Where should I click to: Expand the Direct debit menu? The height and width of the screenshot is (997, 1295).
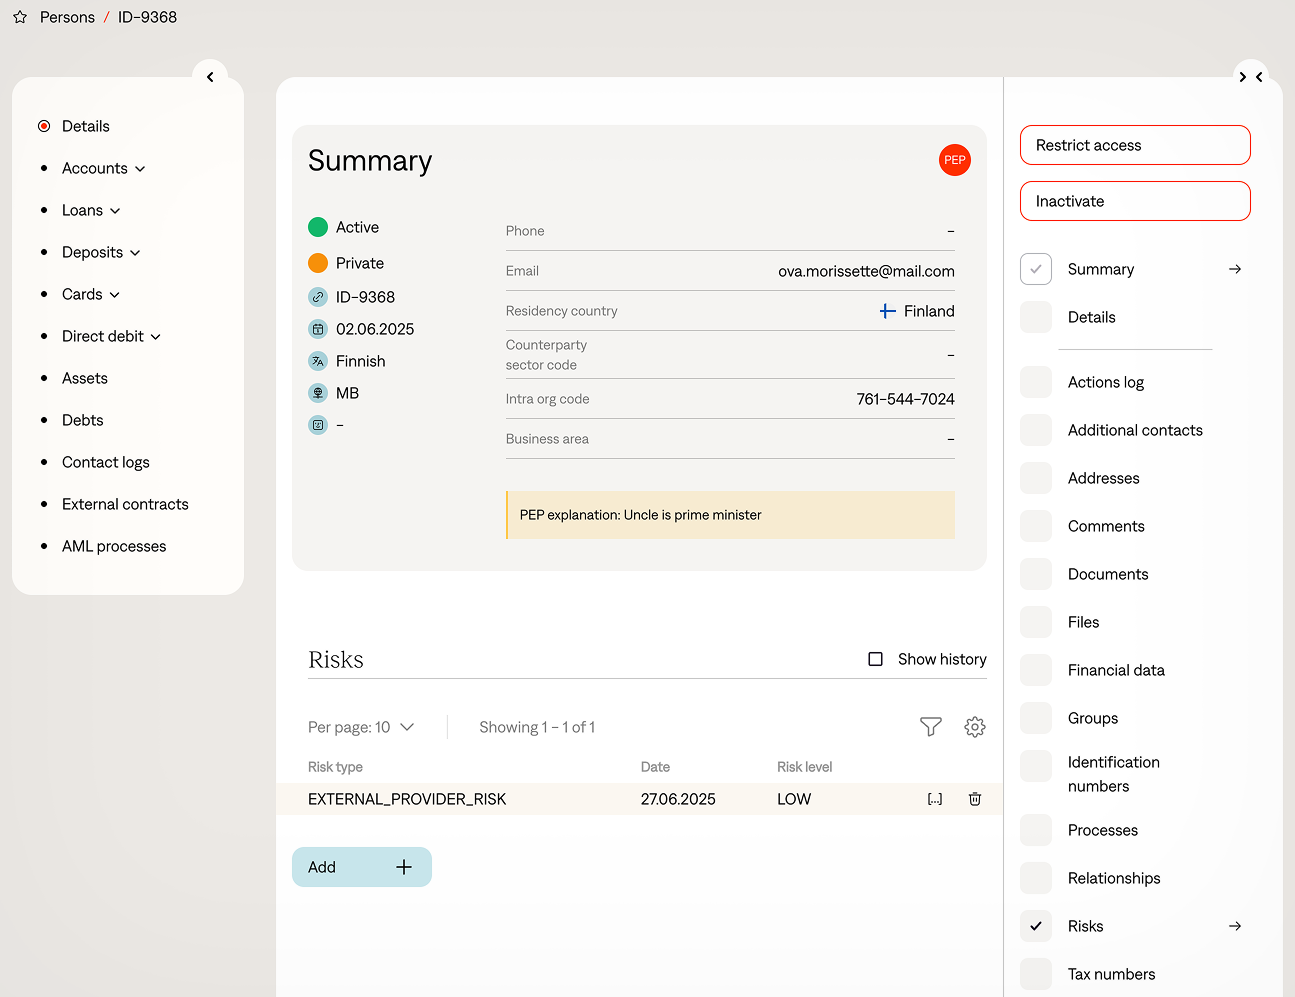(x=111, y=336)
